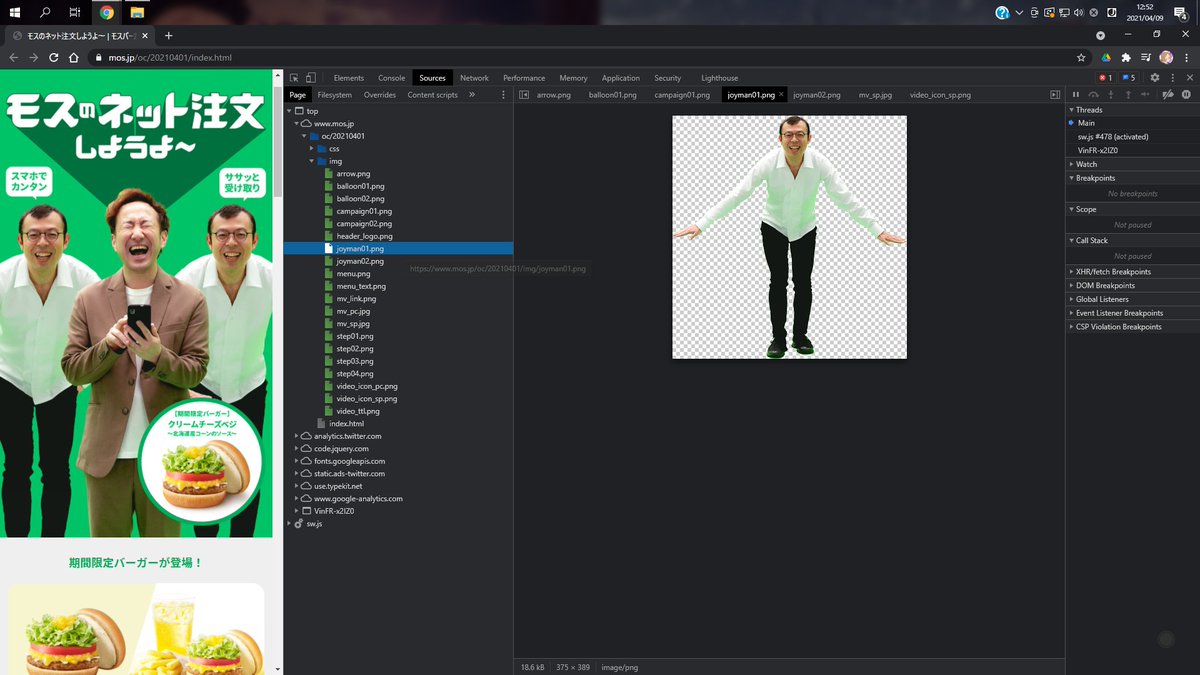Viewport: 1200px width, 675px height.
Task: Toggle pause on exceptions button
Action: pos(1186,95)
